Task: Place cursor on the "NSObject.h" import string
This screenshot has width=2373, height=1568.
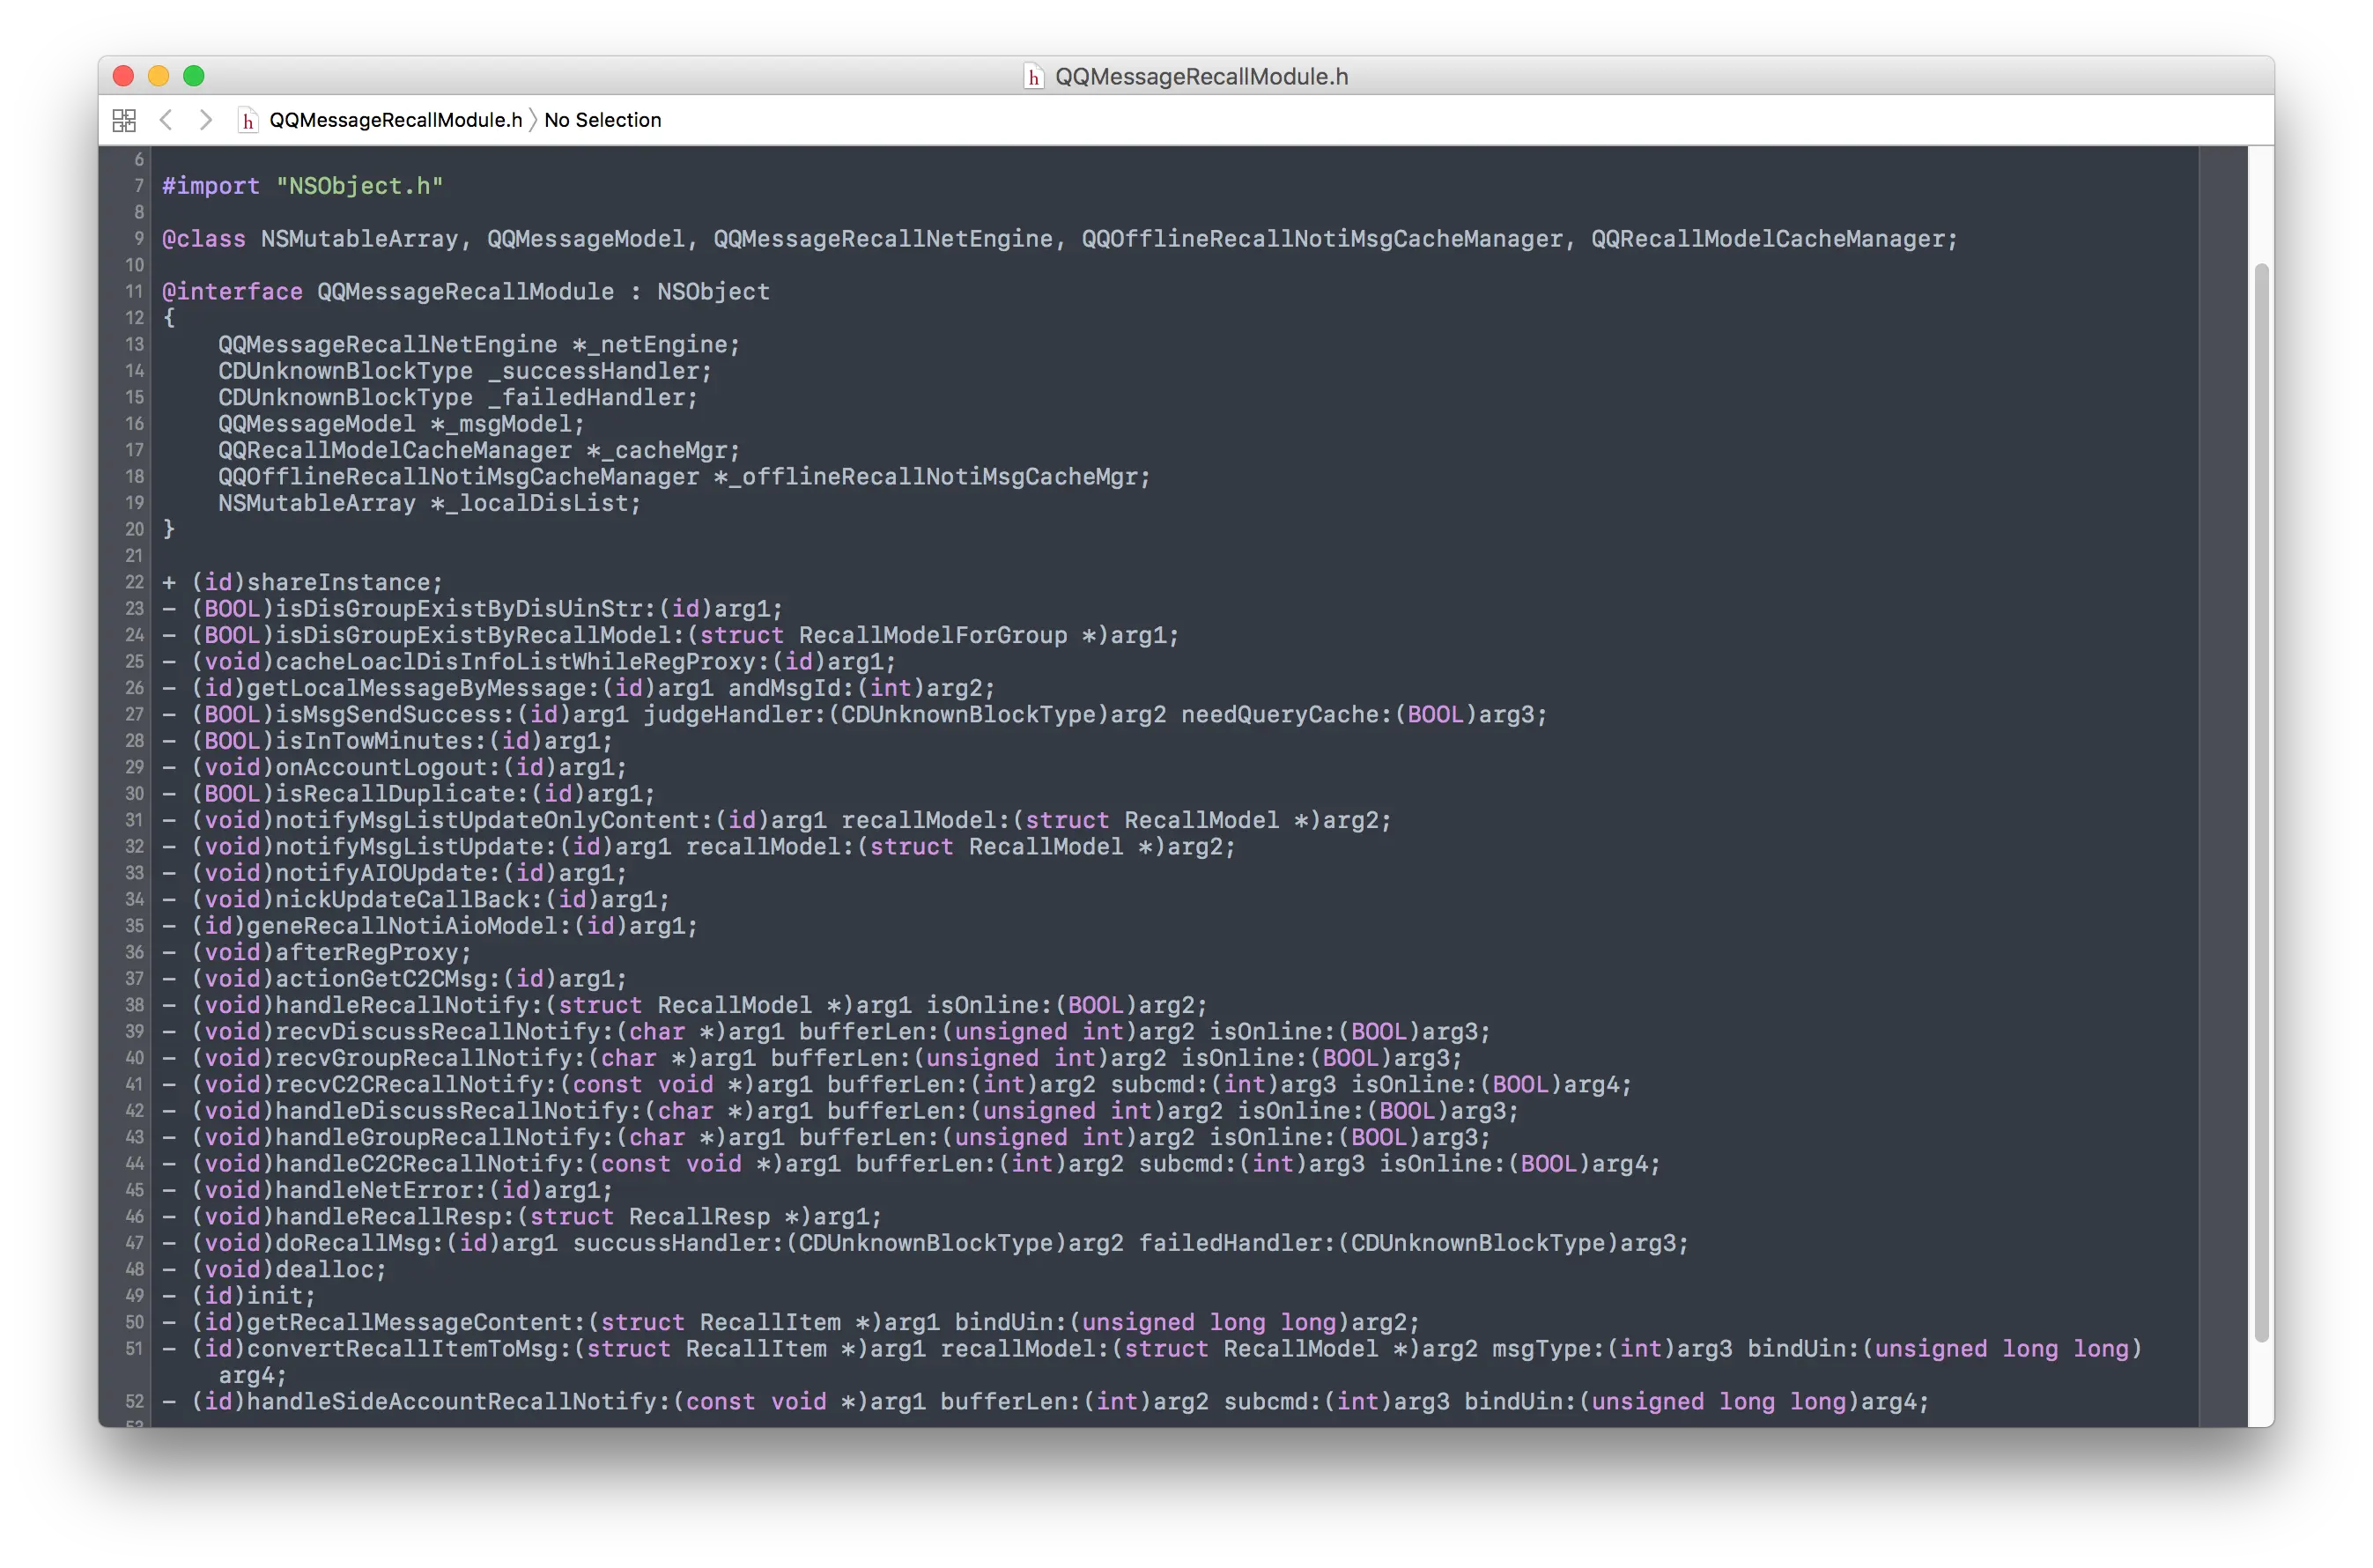Action: click(x=359, y=186)
